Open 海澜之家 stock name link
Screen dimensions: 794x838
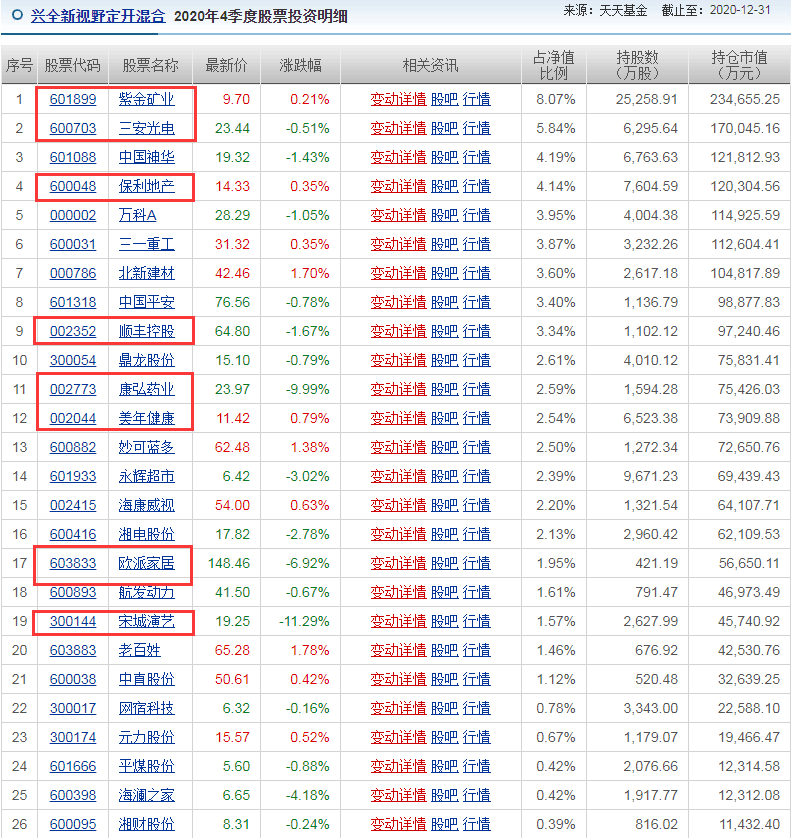pyautogui.click(x=146, y=795)
